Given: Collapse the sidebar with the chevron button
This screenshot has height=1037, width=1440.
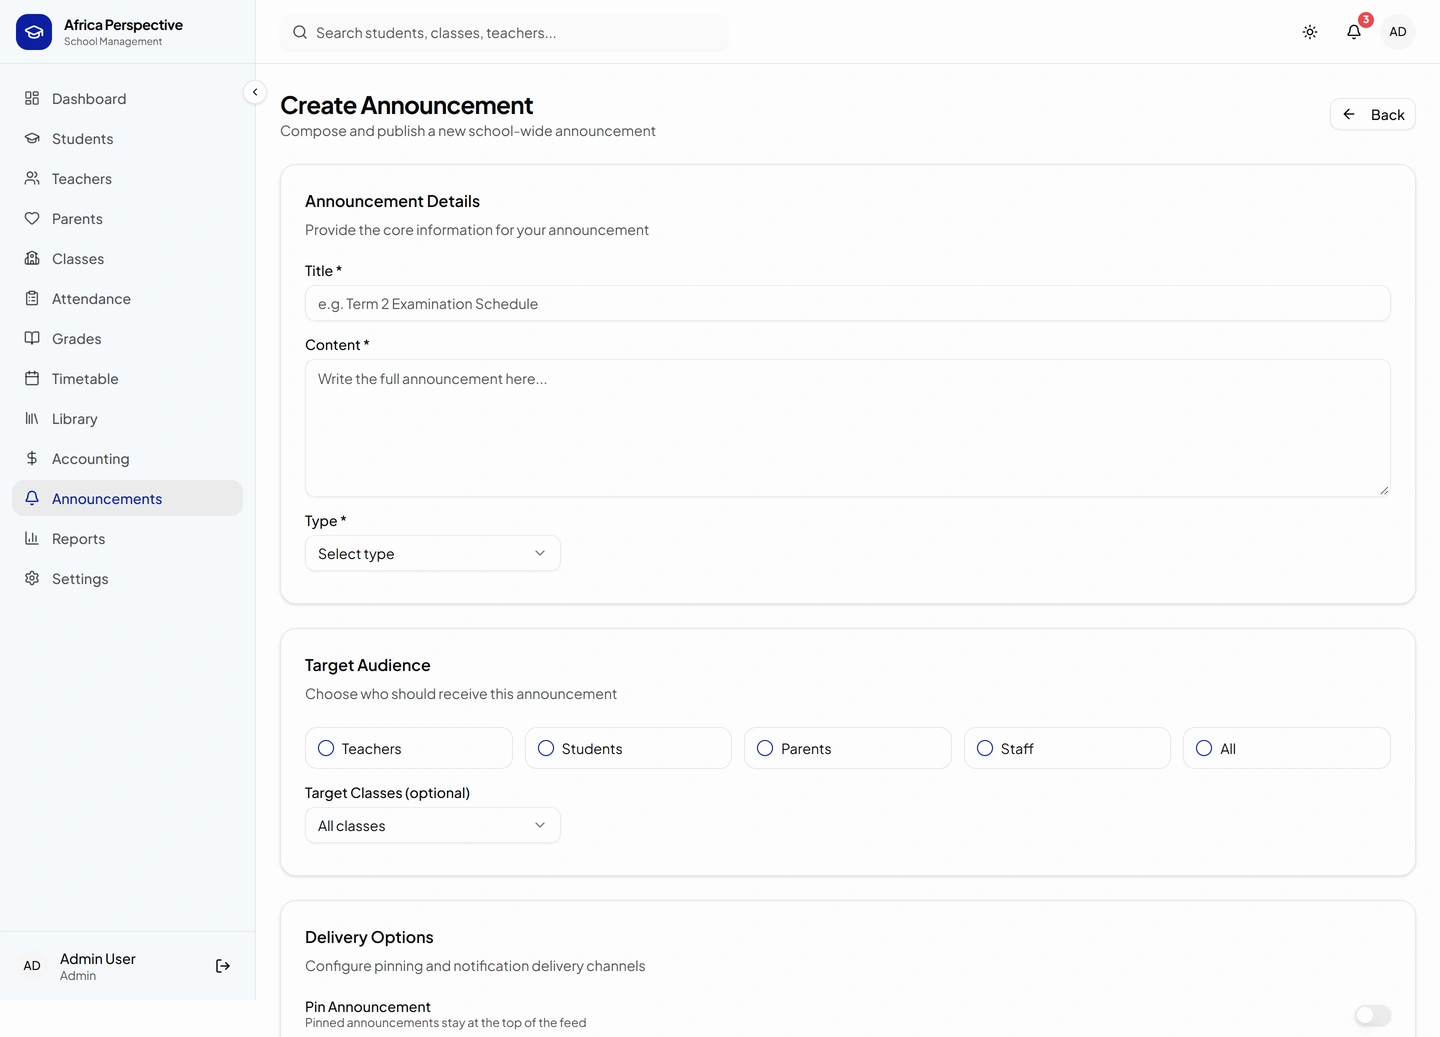Looking at the screenshot, I should click(255, 92).
